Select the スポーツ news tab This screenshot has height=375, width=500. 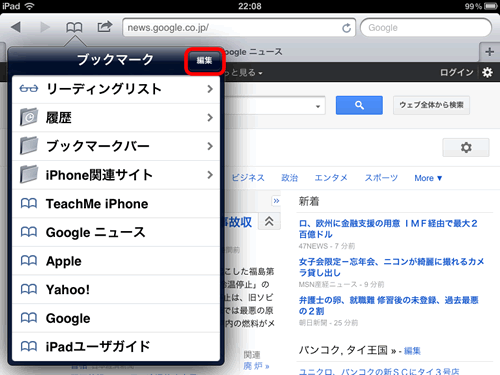pyautogui.click(x=381, y=178)
